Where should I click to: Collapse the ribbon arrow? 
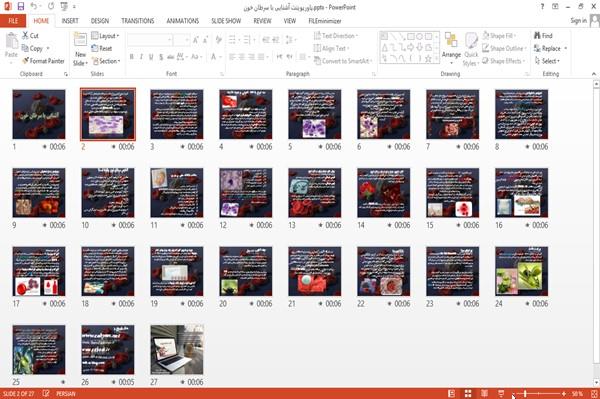[x=594, y=74]
